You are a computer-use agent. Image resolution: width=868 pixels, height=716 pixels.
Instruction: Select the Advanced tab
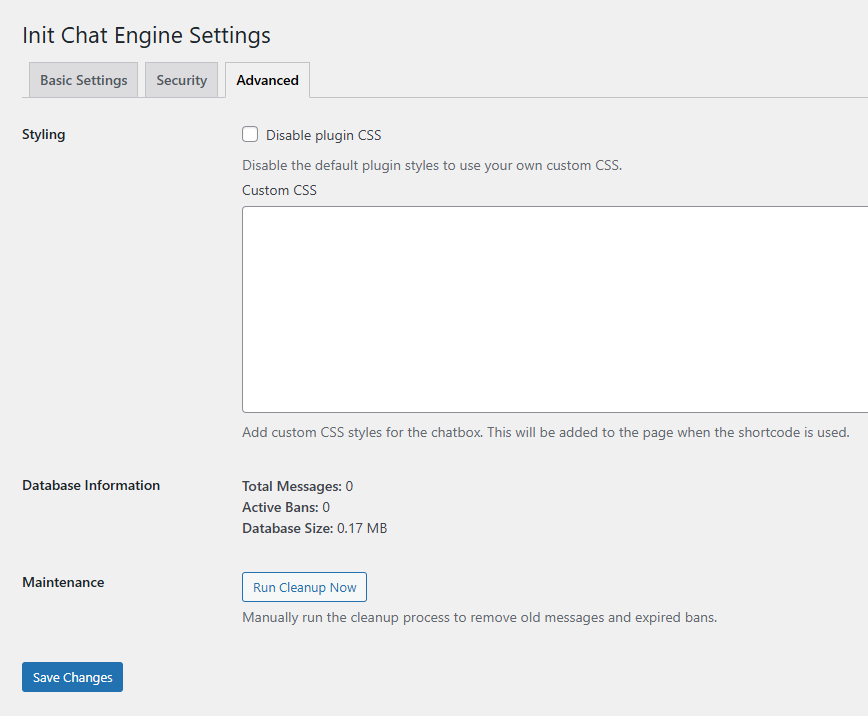(267, 79)
